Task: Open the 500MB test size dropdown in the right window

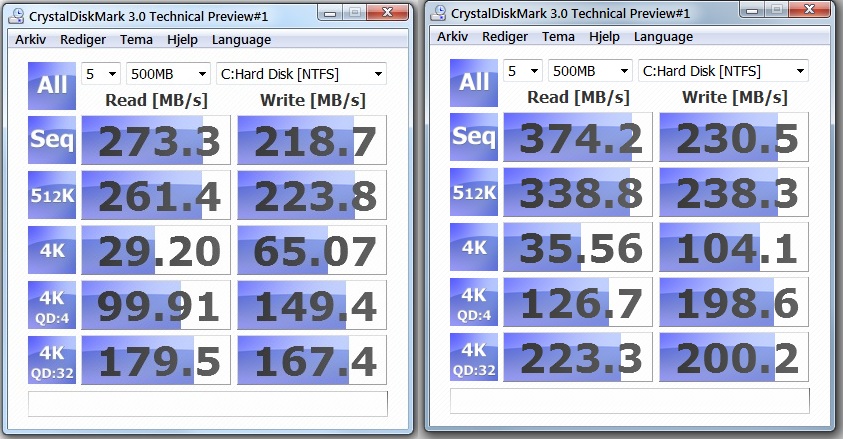Action: coord(590,71)
